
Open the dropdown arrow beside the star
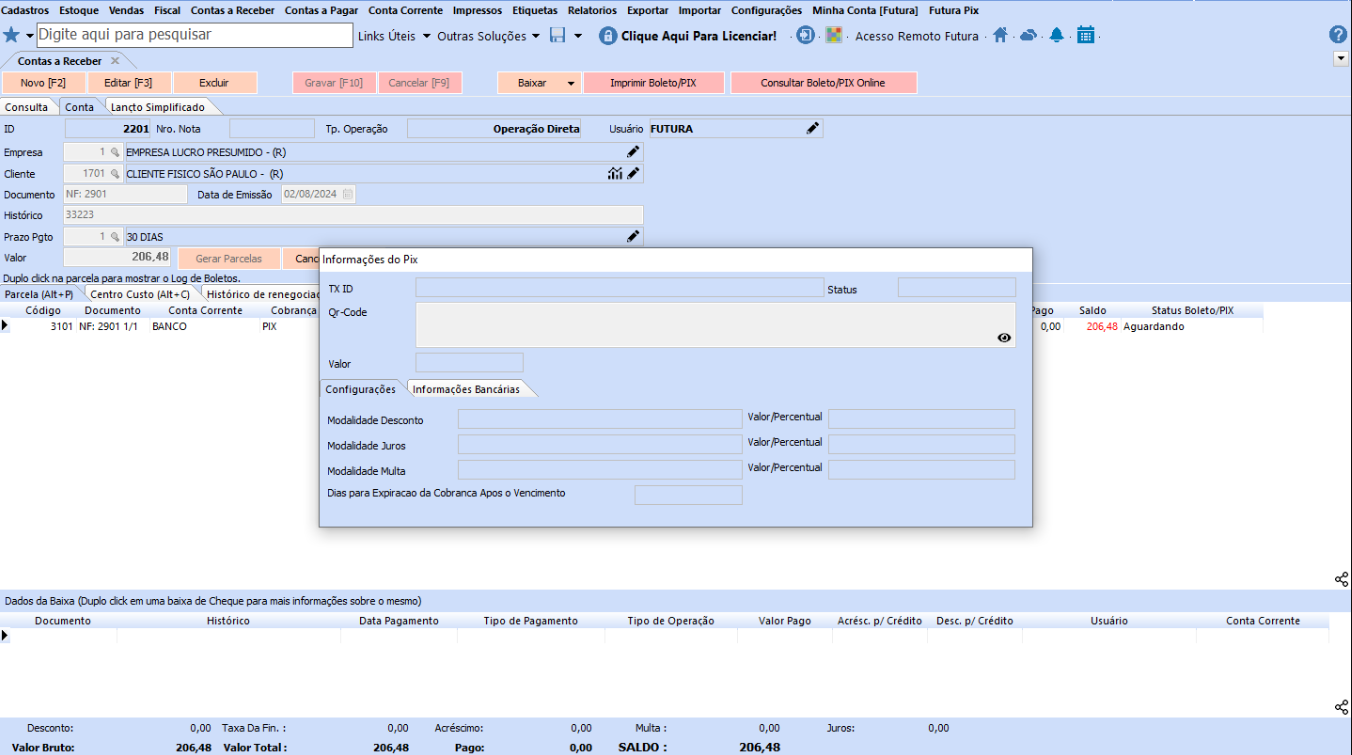[x=30, y=36]
